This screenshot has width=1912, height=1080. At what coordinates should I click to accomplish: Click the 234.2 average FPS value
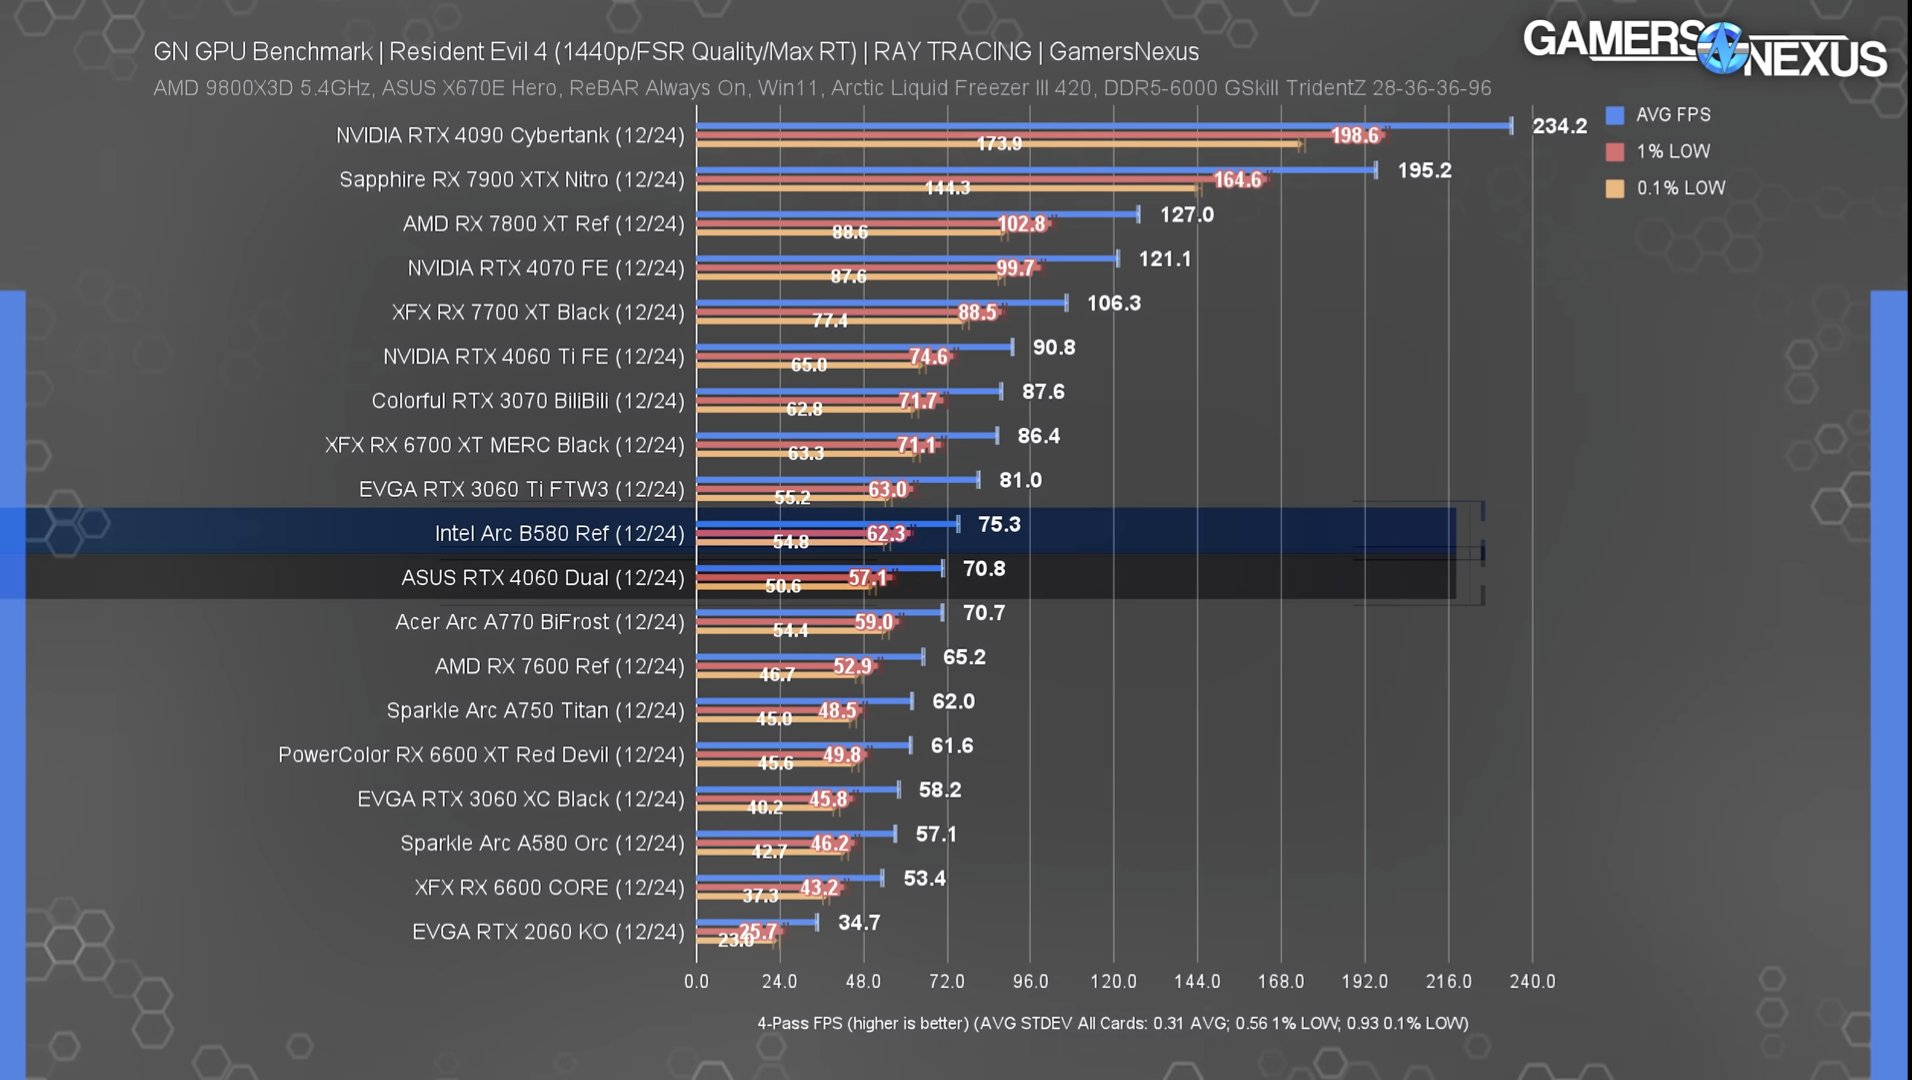tap(1560, 126)
